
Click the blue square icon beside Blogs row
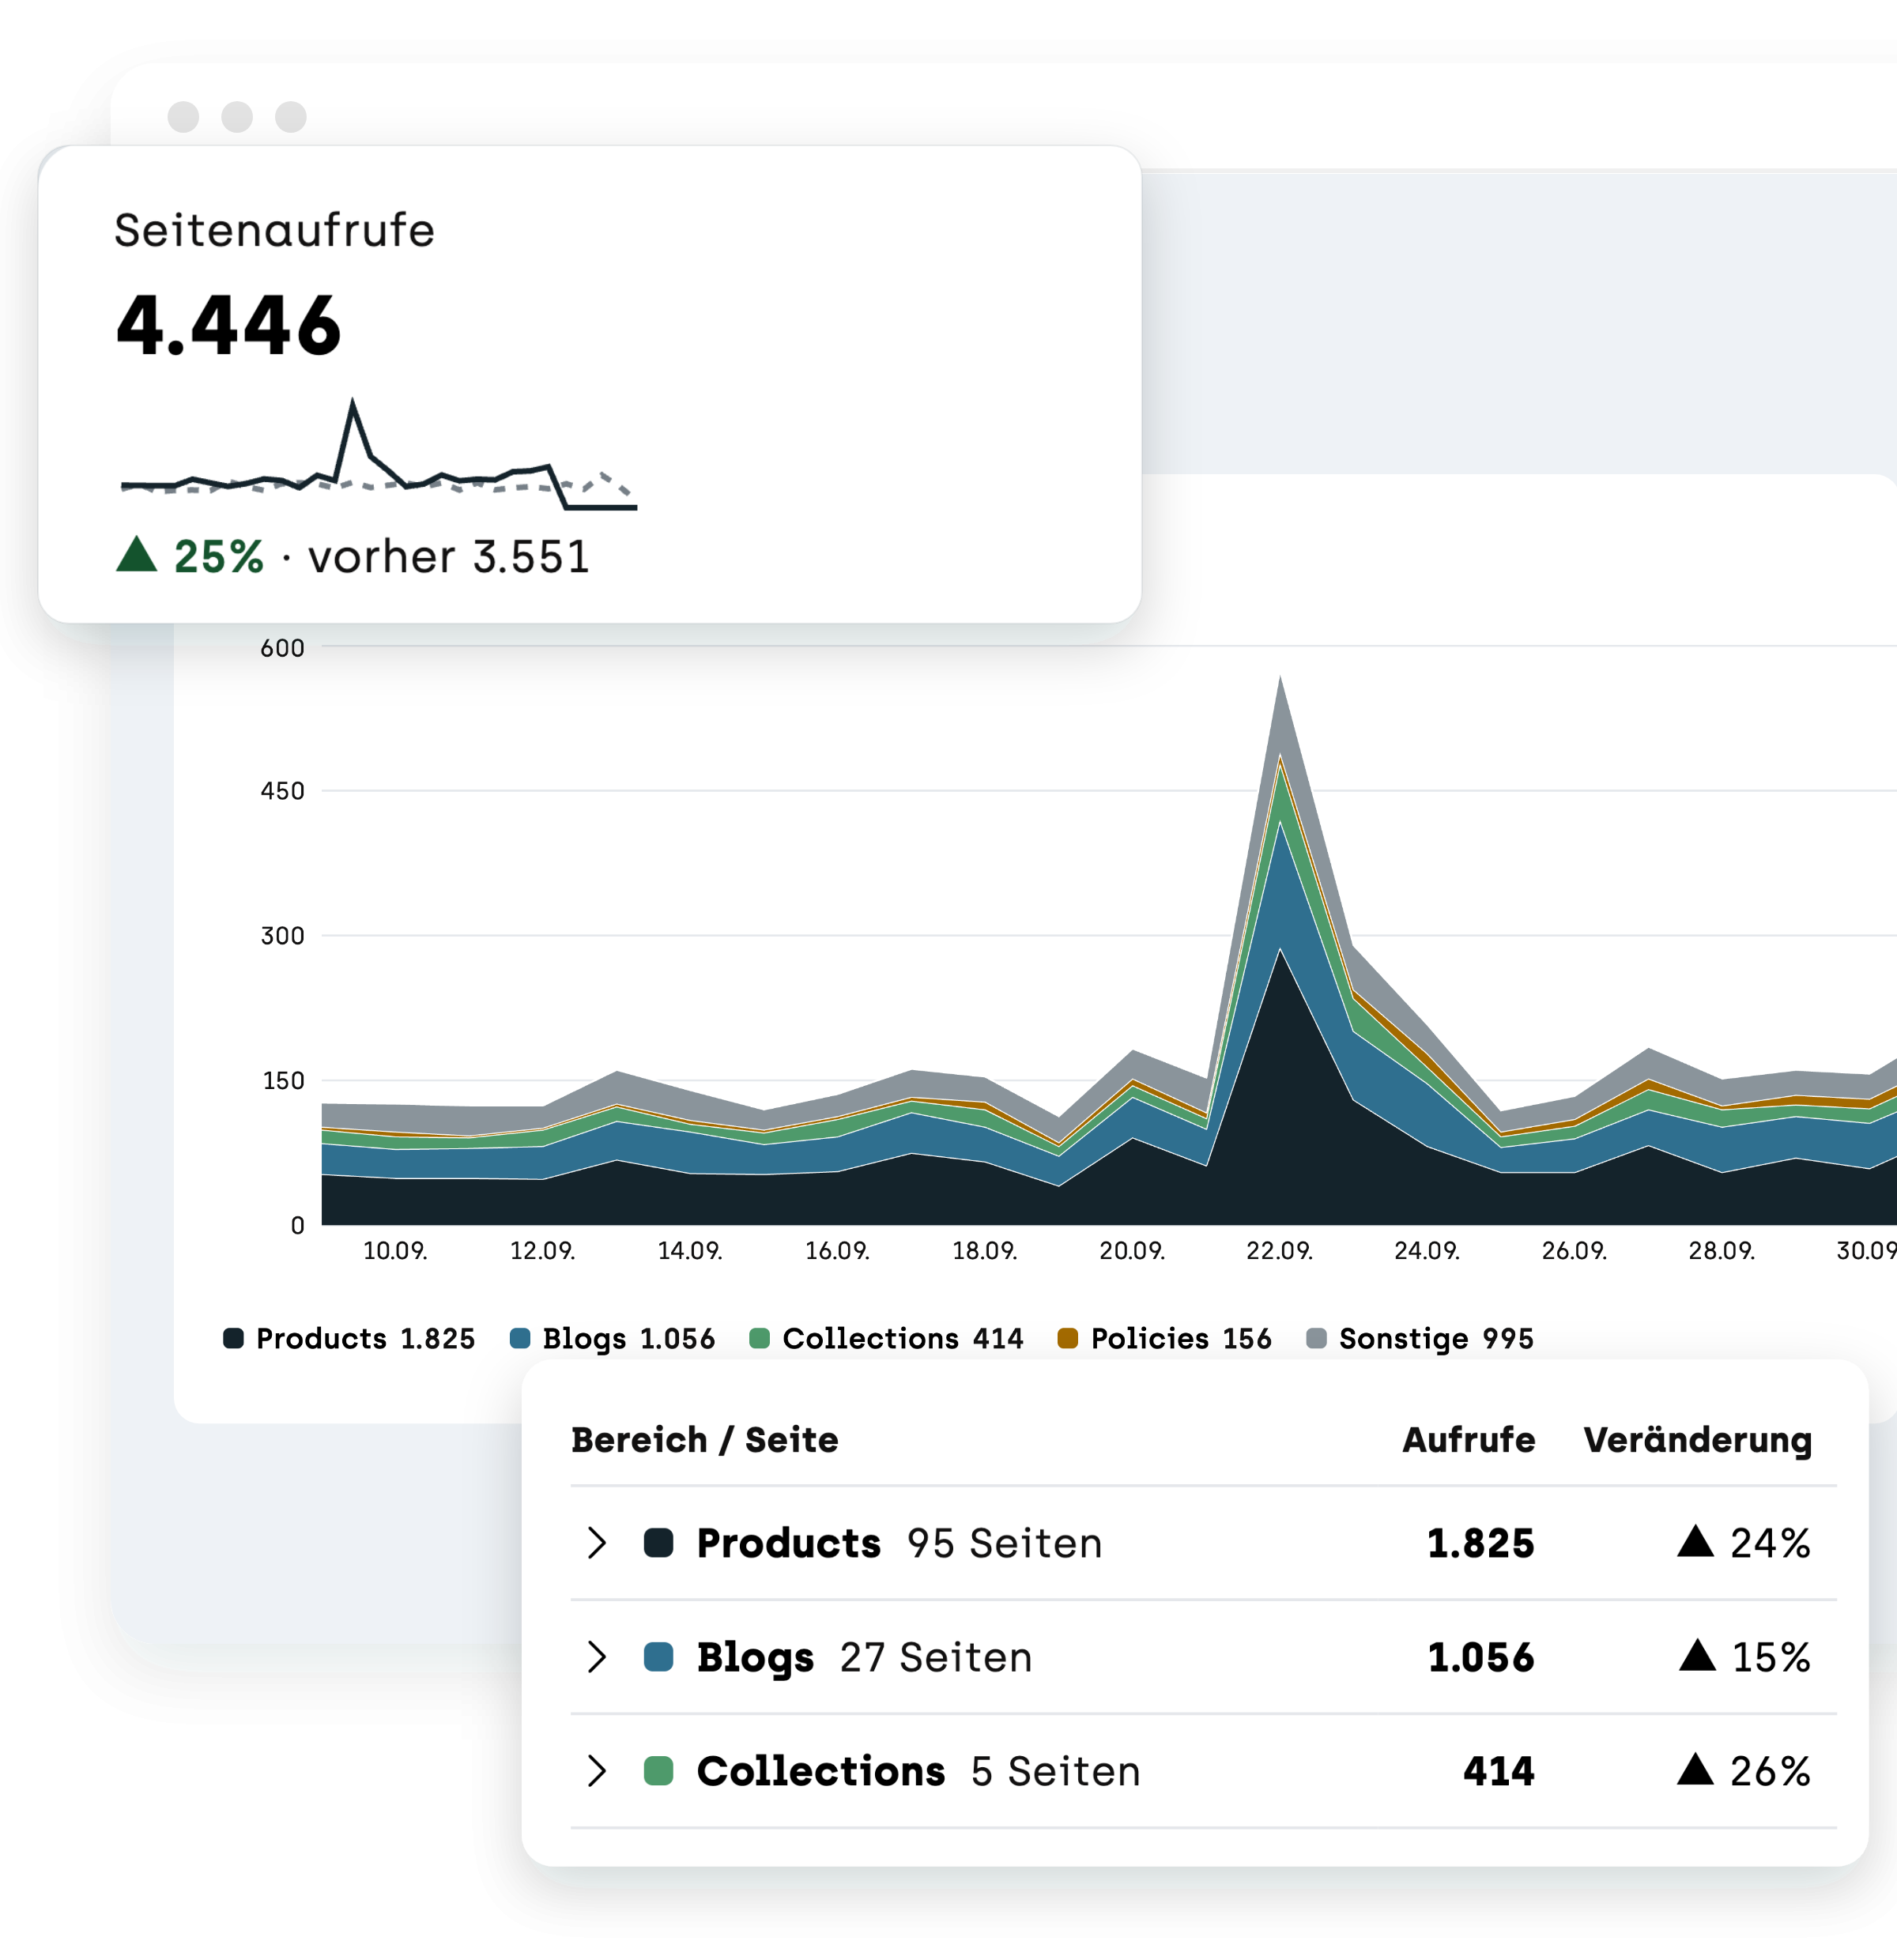tap(658, 1657)
